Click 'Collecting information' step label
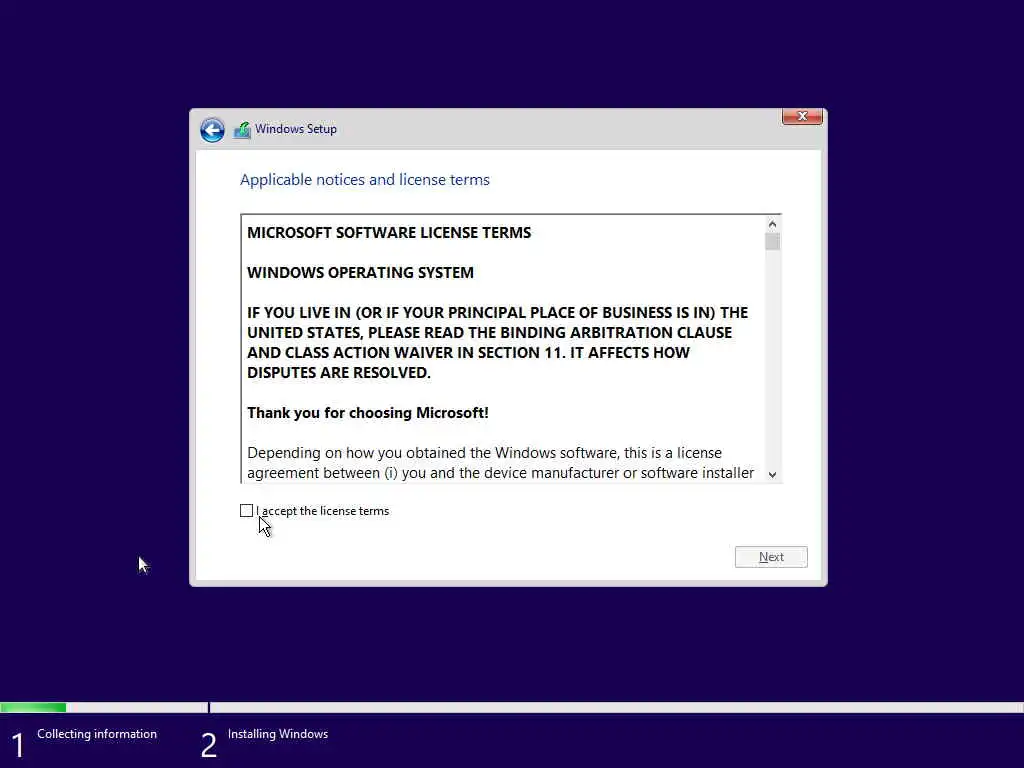1024x768 pixels. pyautogui.click(x=97, y=734)
